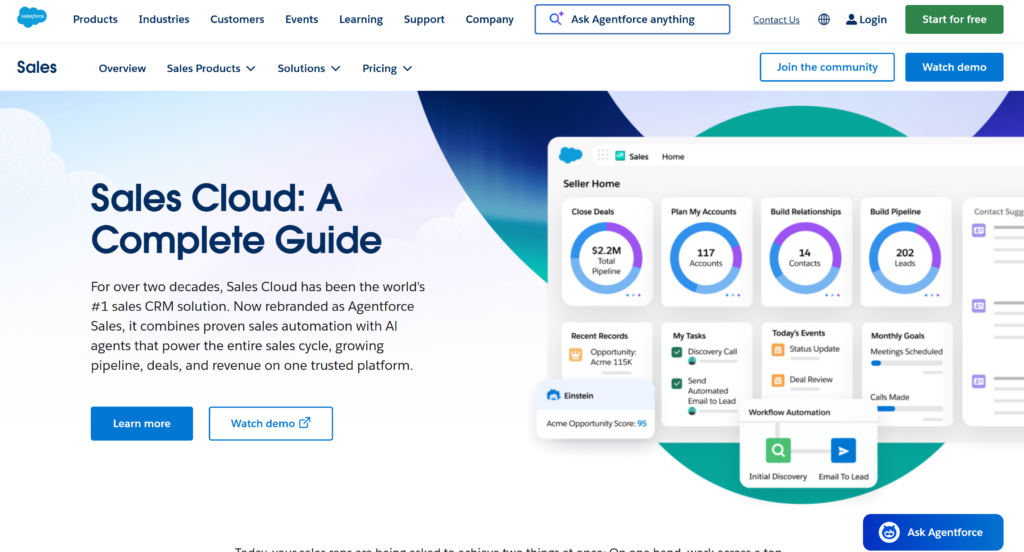Click the Initial Discovery magnifier icon
1024x552 pixels.
pos(778,450)
